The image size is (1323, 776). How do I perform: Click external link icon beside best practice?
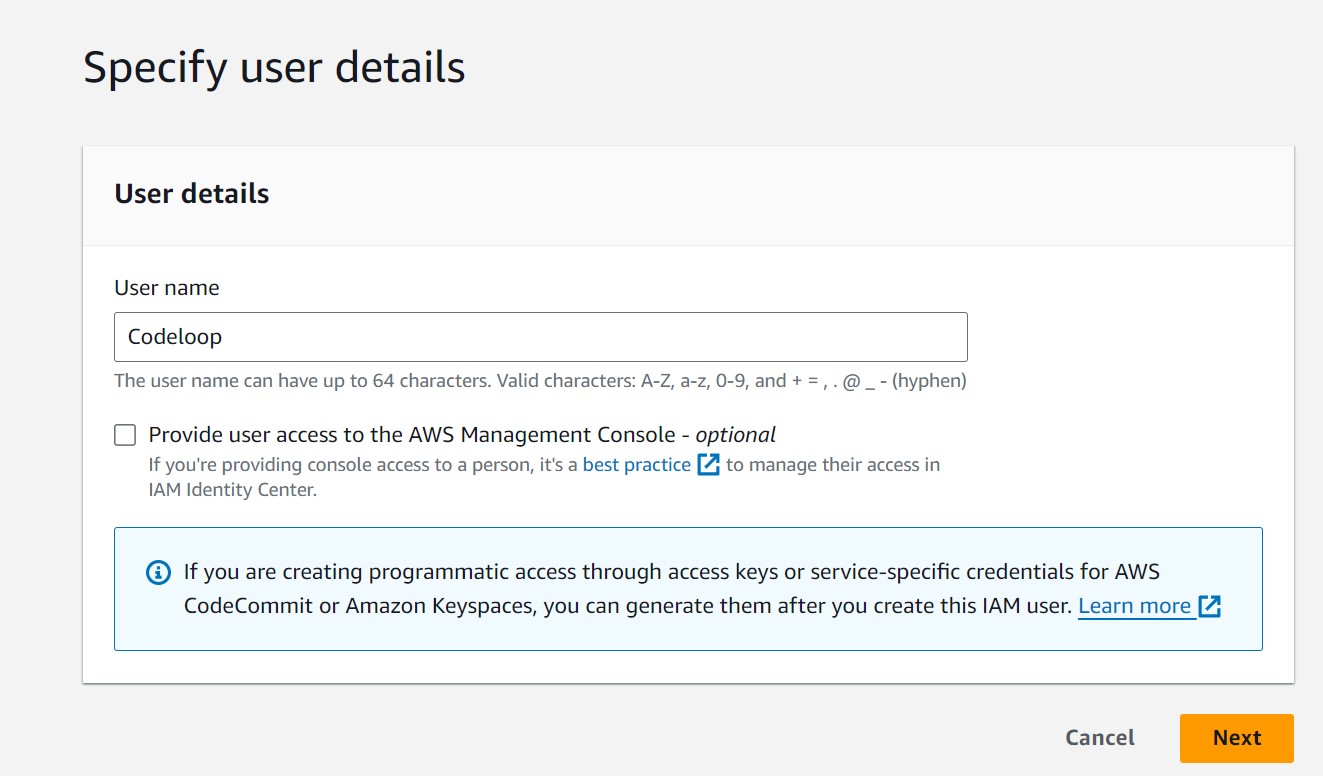pyautogui.click(x=709, y=465)
